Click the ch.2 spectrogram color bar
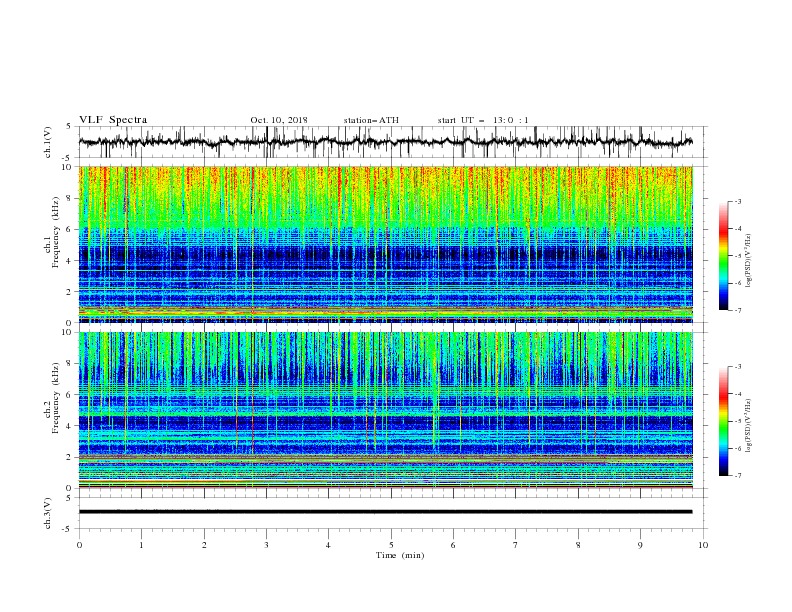This screenshot has height=612, width=792. 723,421
